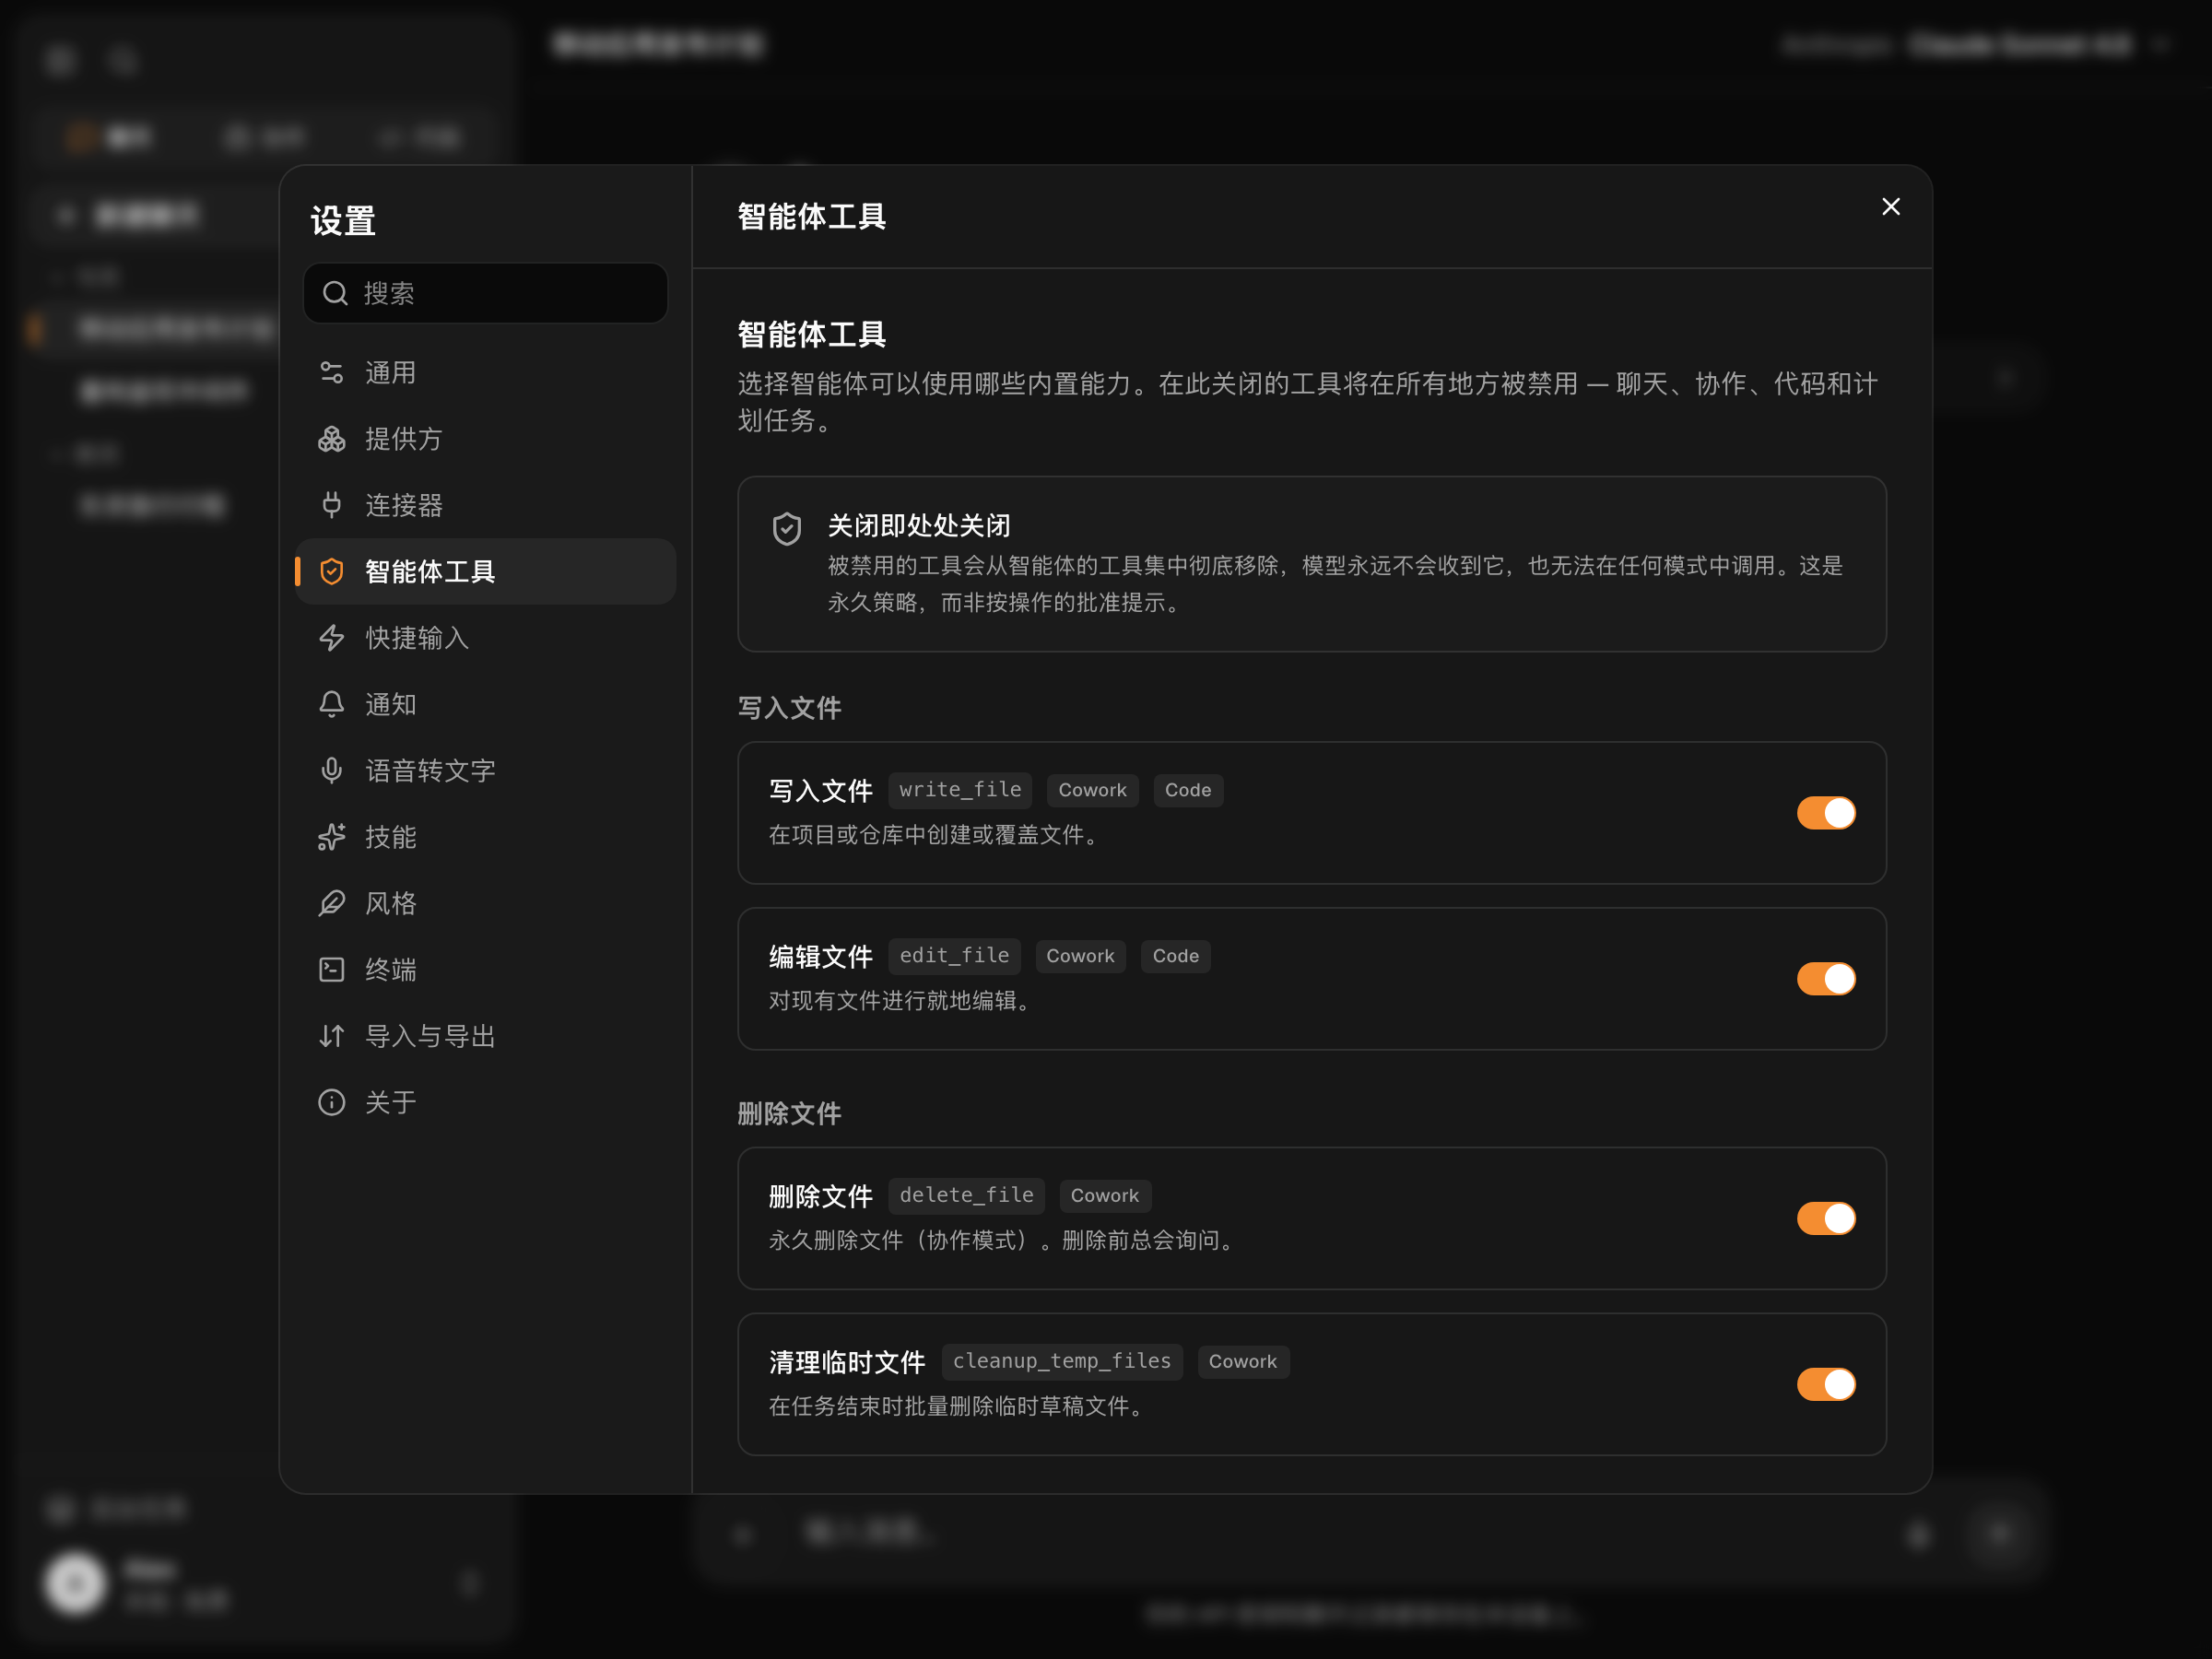Click the Code tag on 写入文件

pos(1188,790)
